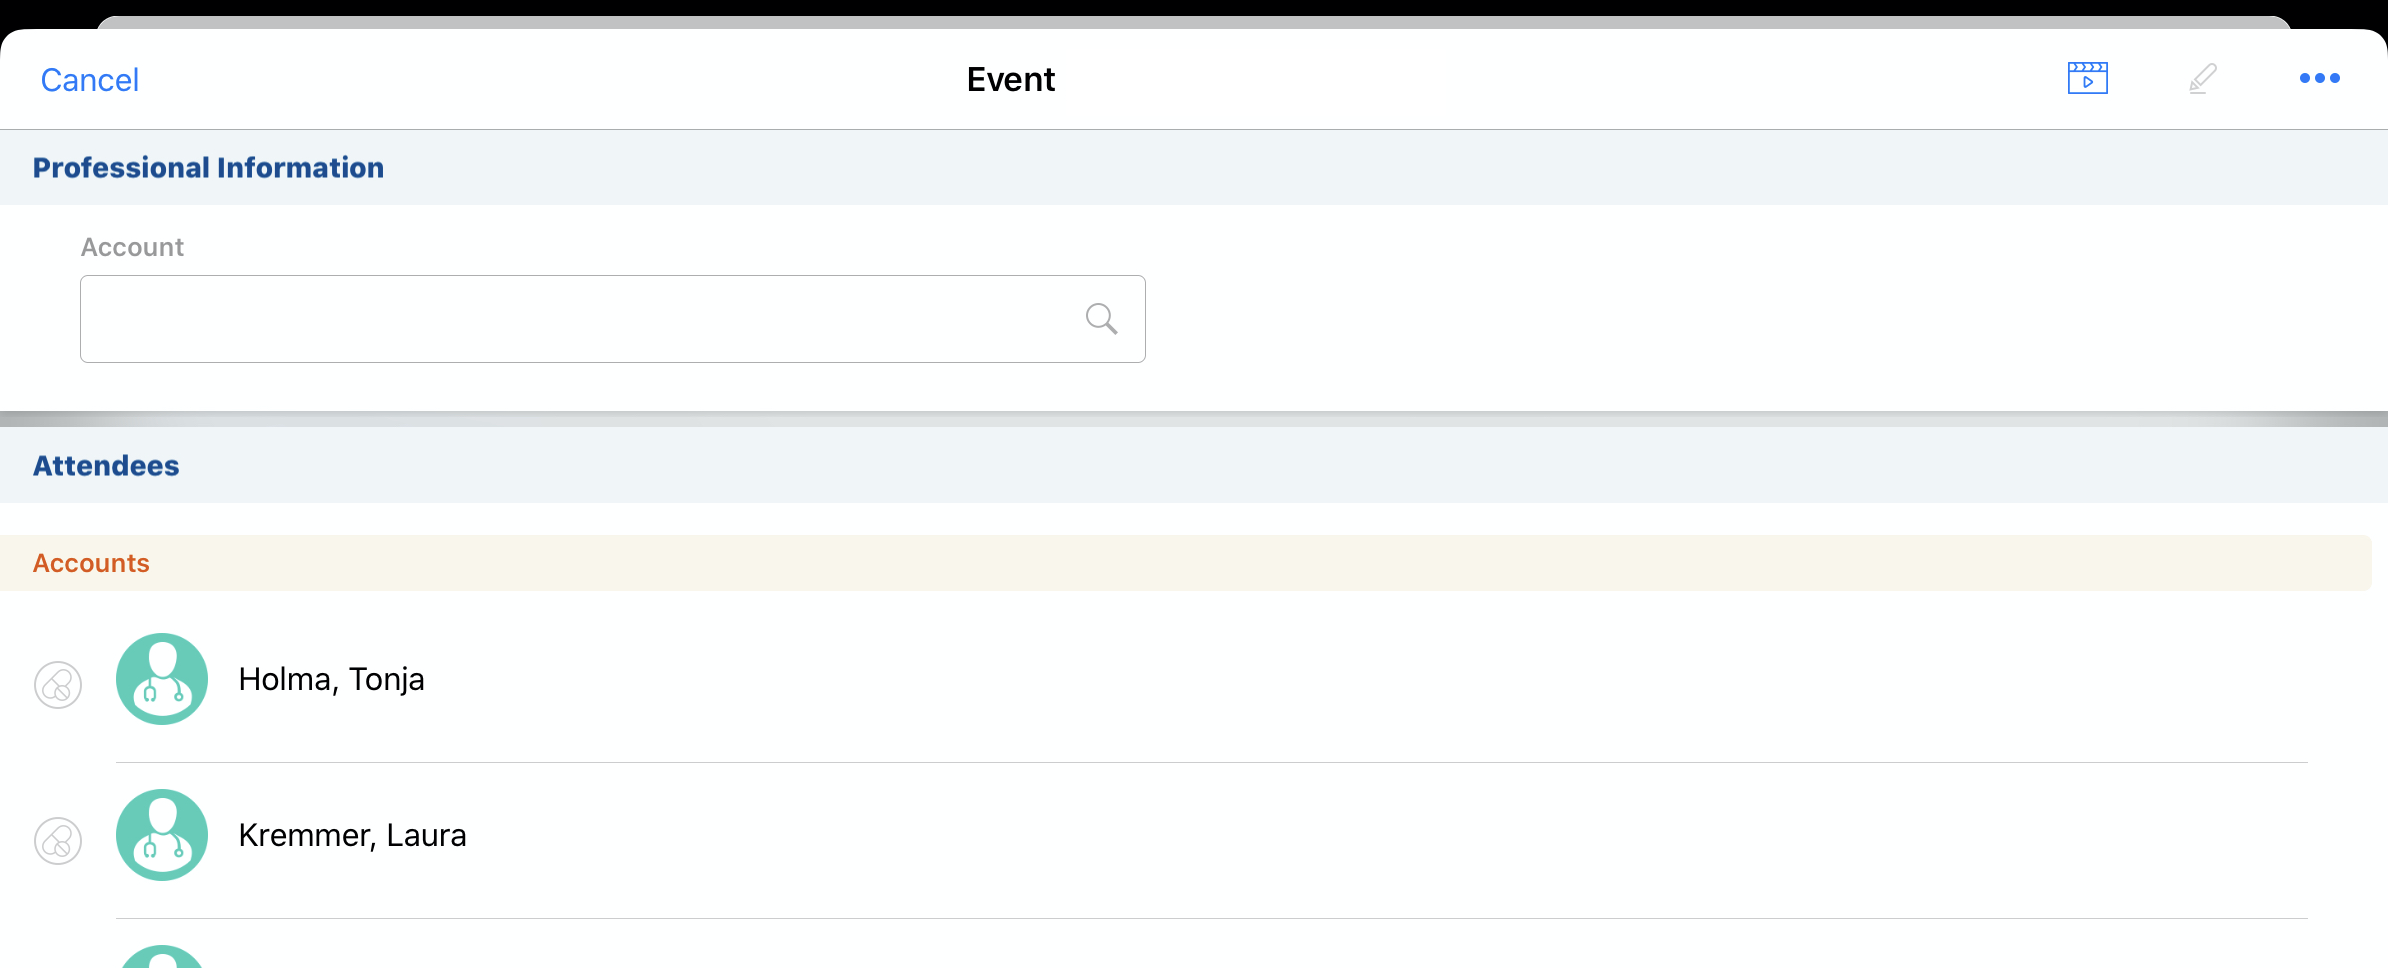
Task: Click inside the Account search field
Action: 580,319
